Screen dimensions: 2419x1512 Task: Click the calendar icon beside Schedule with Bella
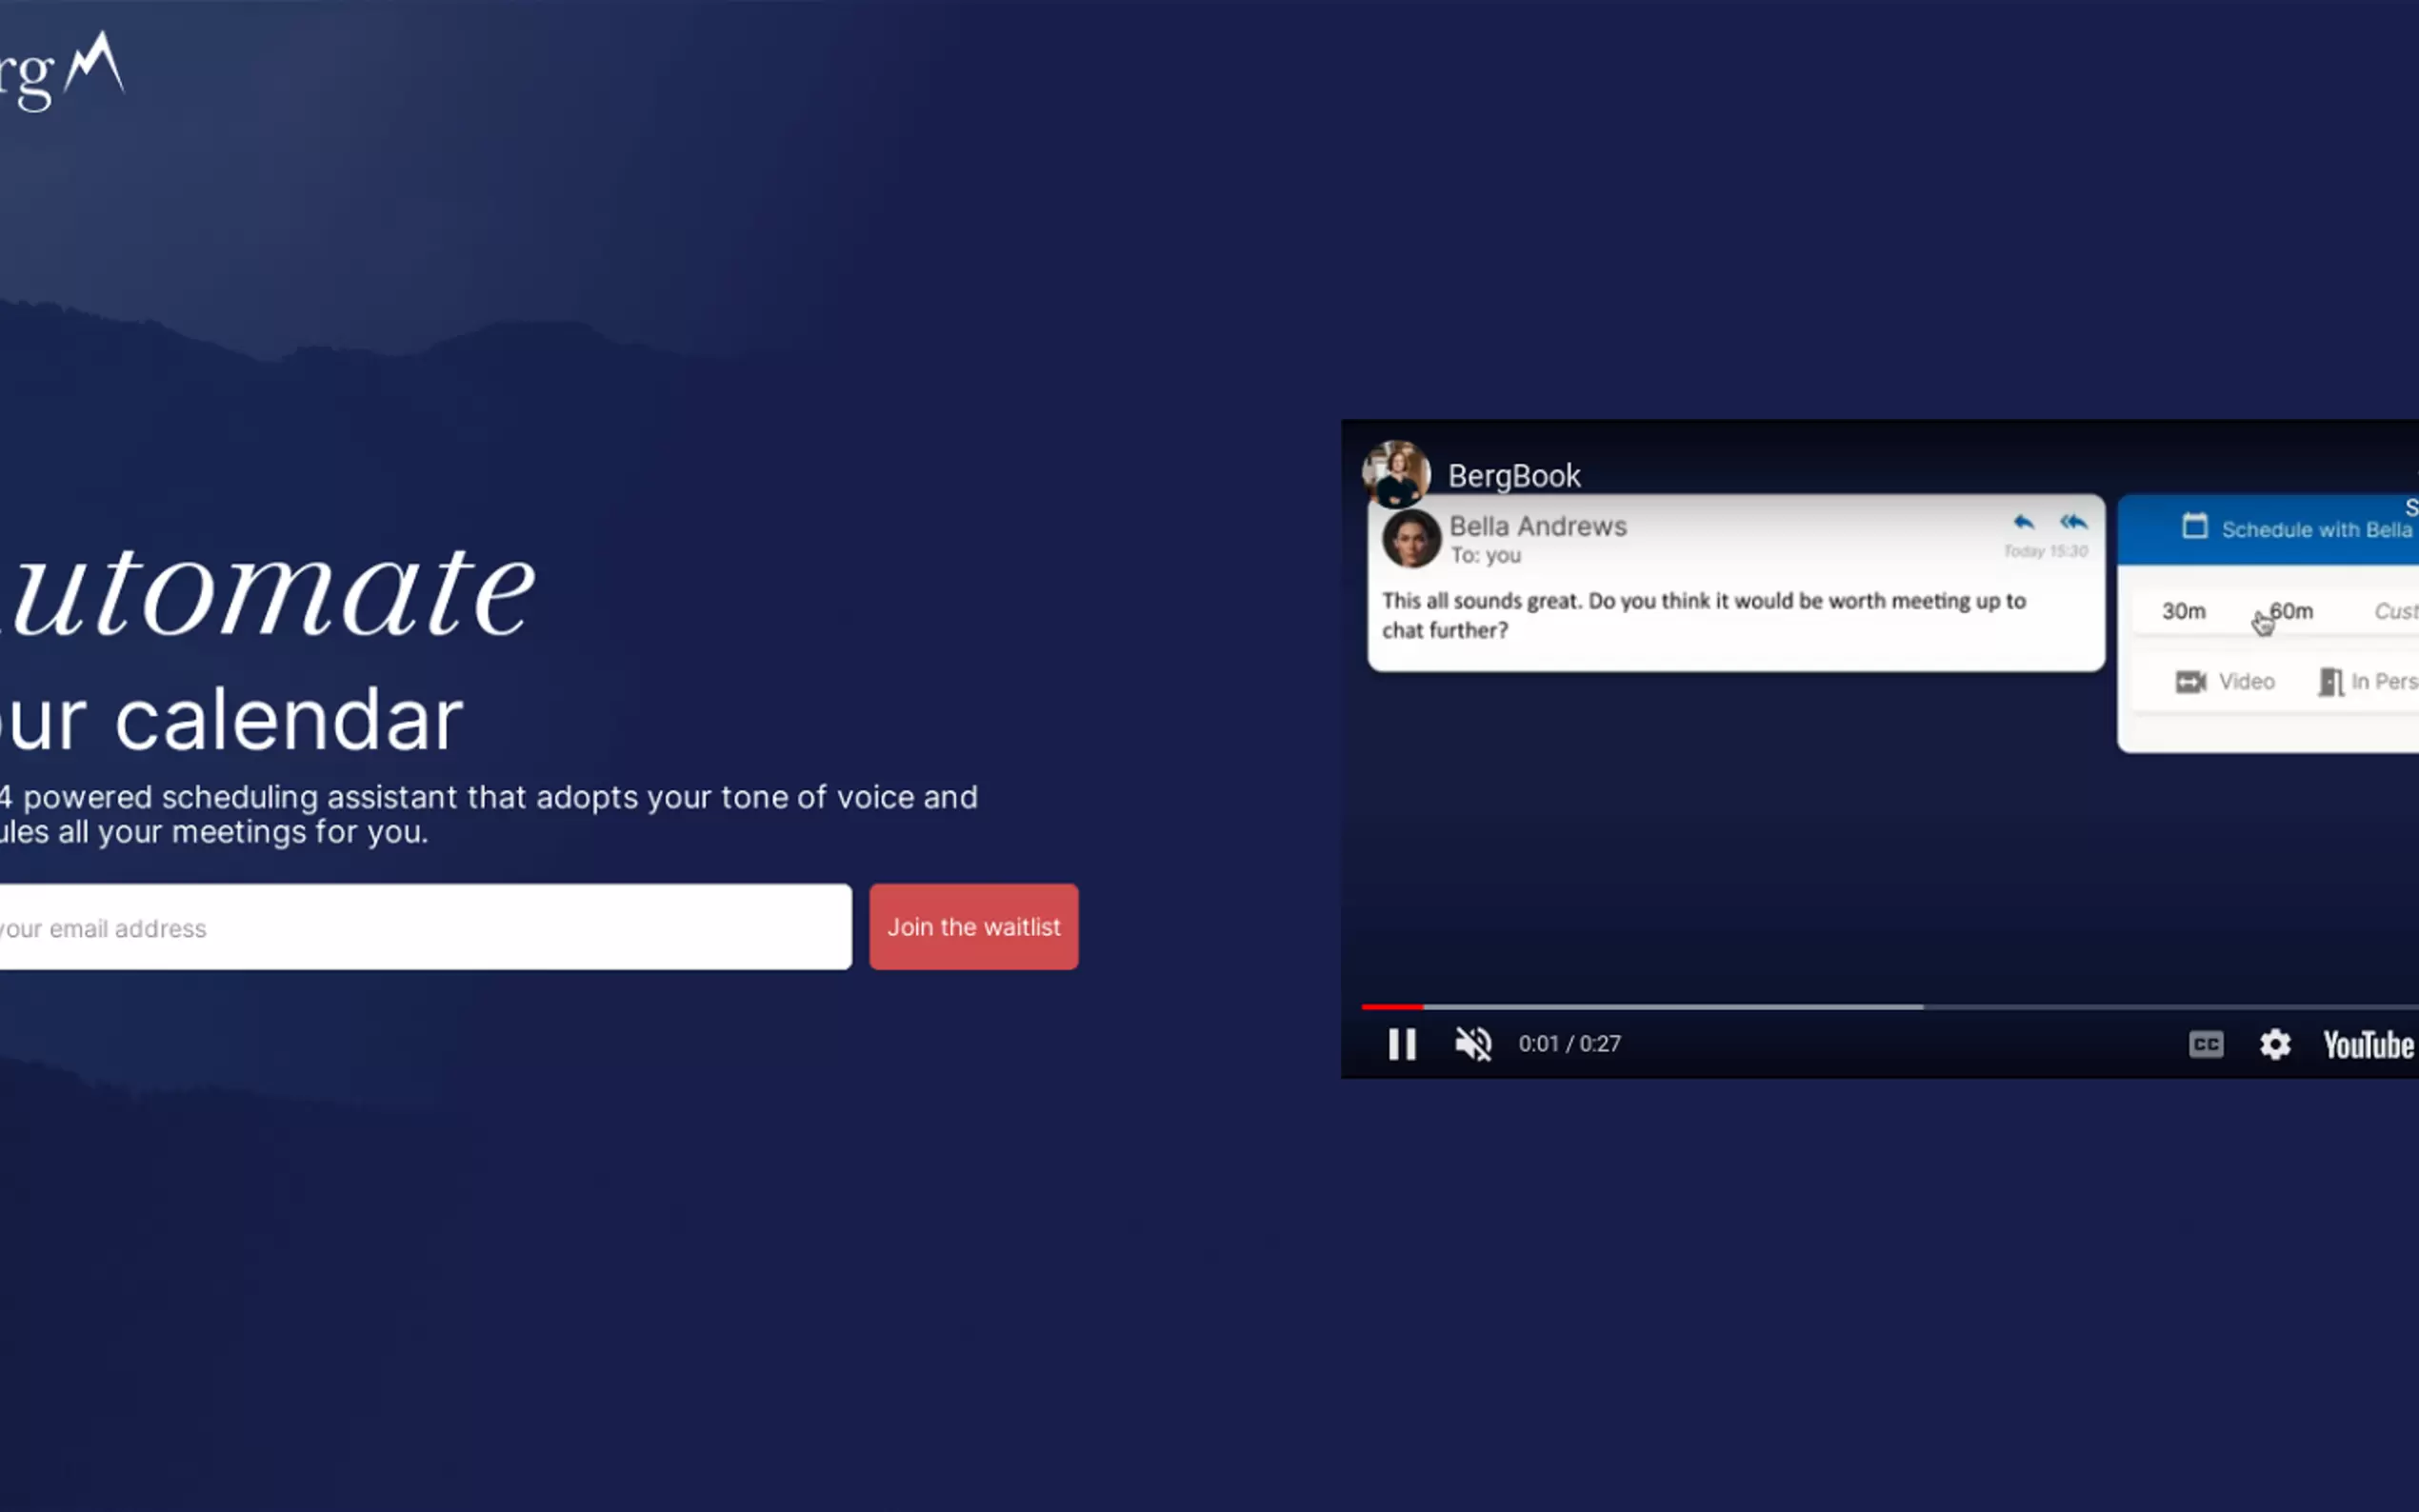[x=2194, y=526]
